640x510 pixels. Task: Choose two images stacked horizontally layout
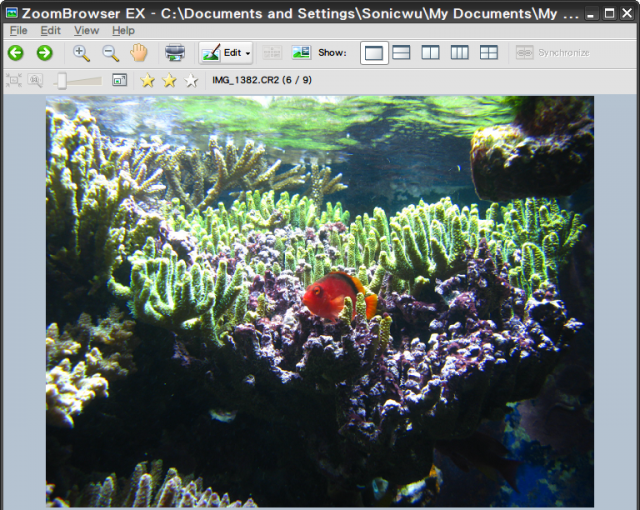tap(401, 53)
